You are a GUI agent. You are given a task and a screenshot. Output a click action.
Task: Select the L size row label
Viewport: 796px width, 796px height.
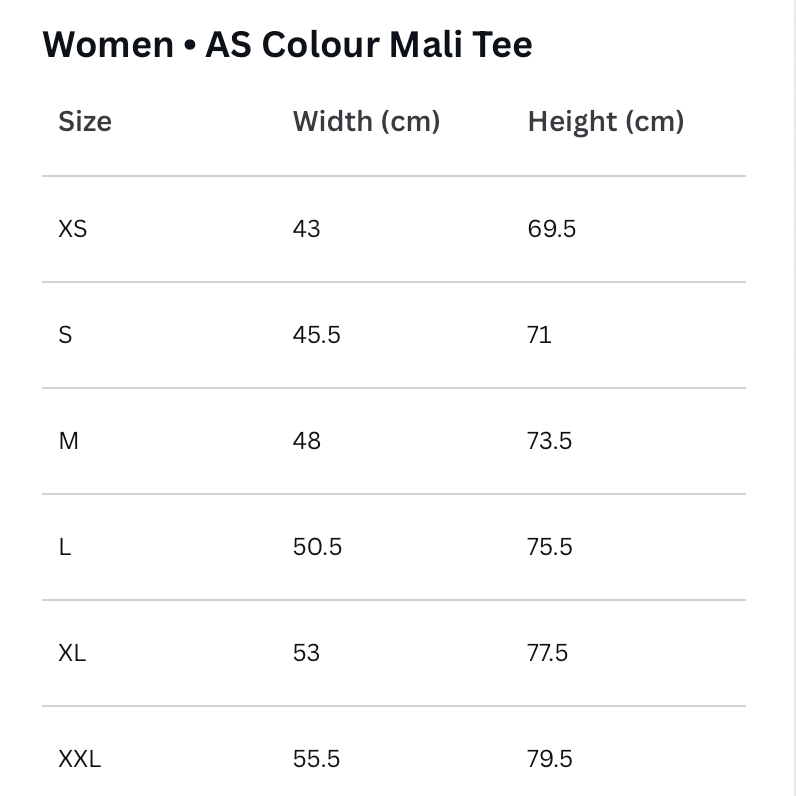click(65, 547)
